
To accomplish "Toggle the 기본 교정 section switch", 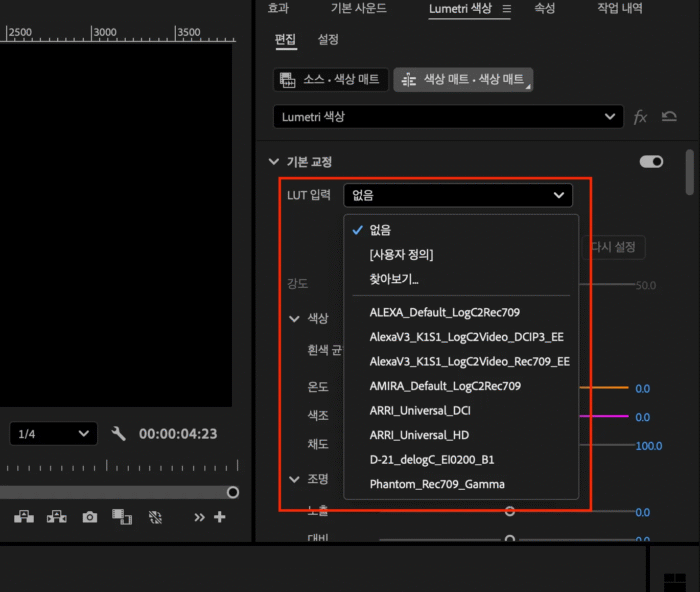I will click(651, 161).
